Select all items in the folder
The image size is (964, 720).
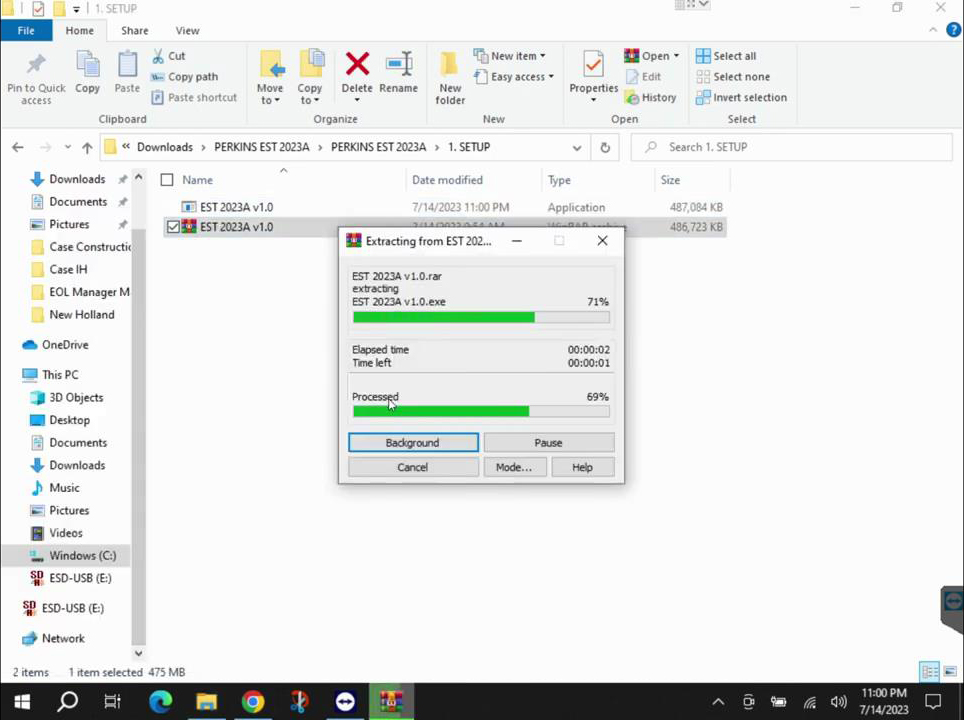point(726,56)
